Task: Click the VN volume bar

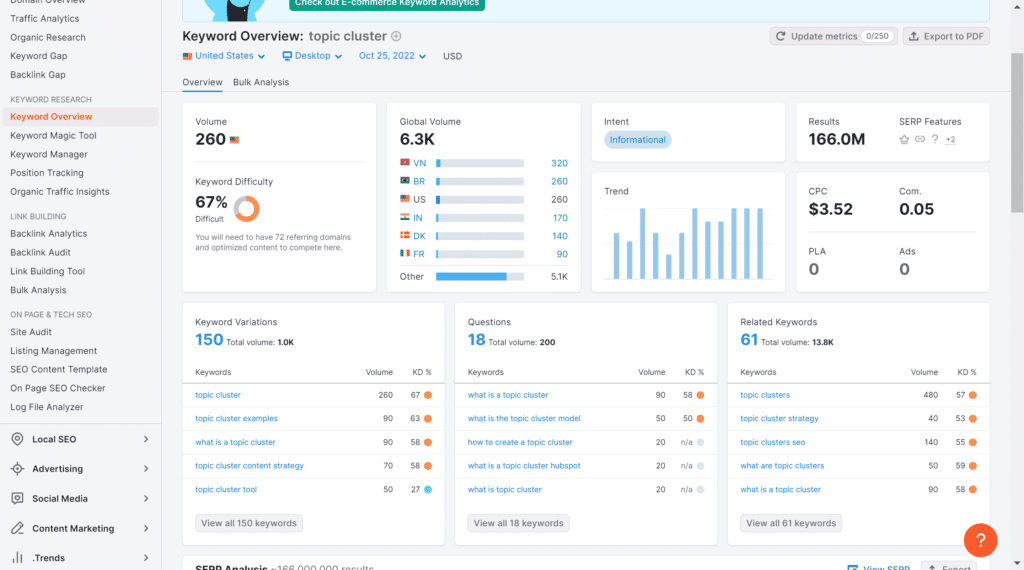Action: point(480,163)
